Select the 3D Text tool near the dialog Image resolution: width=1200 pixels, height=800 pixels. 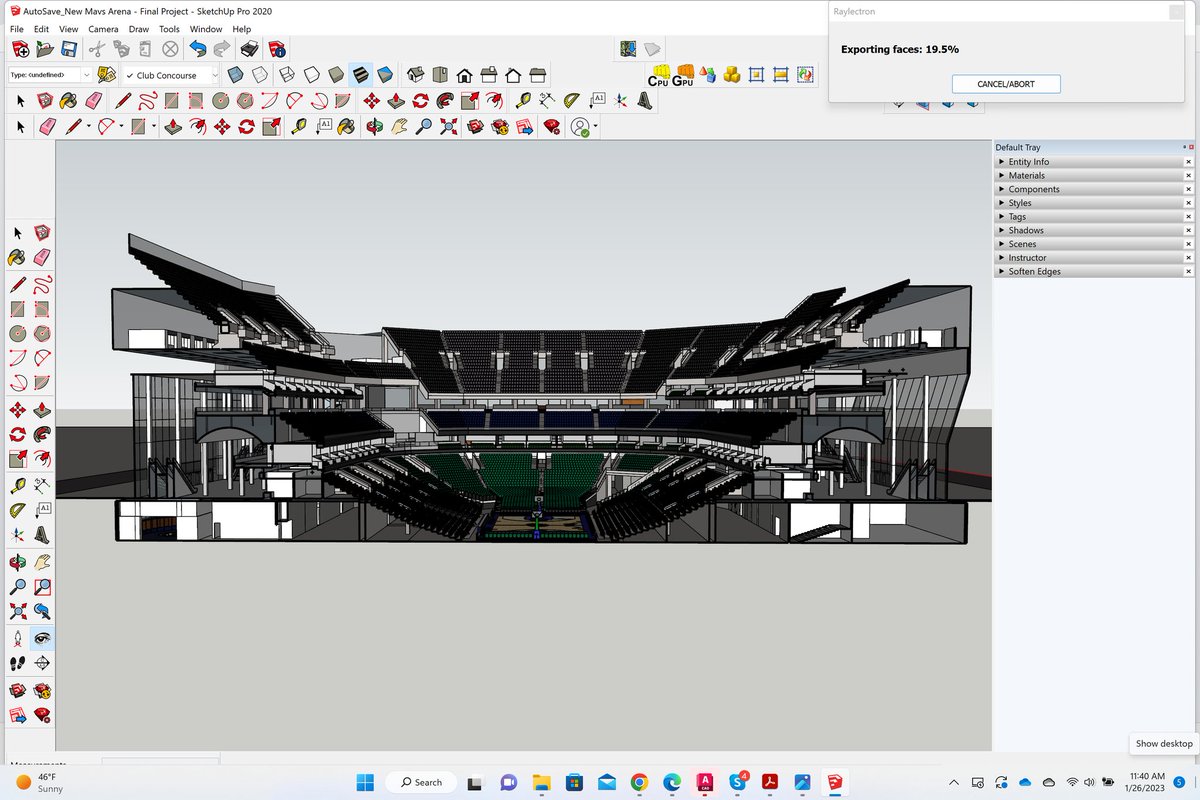[645, 100]
